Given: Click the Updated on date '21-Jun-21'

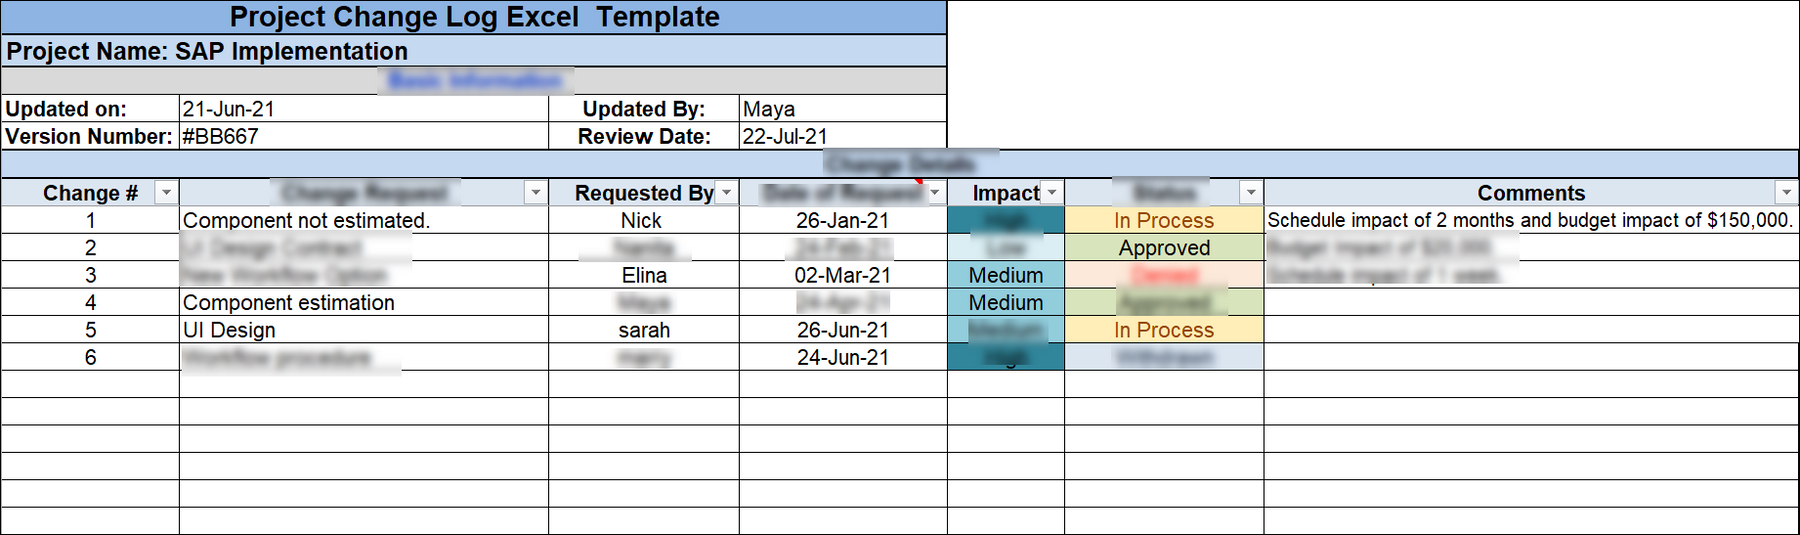Looking at the screenshot, I should [228, 109].
